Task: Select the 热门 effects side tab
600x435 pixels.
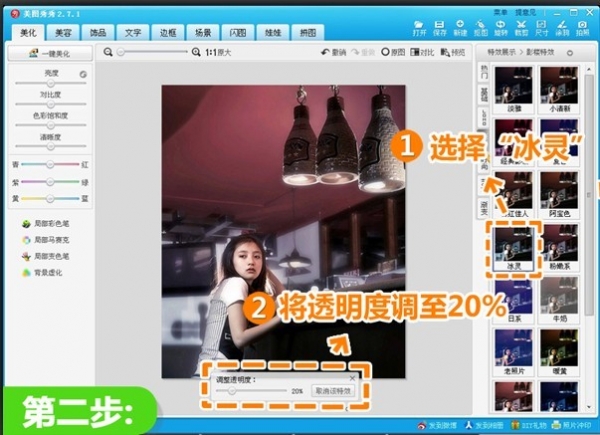Action: 484,72
